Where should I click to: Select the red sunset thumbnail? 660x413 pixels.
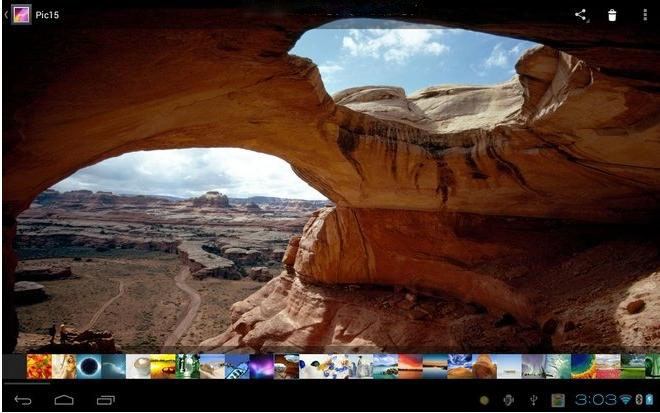[410, 366]
